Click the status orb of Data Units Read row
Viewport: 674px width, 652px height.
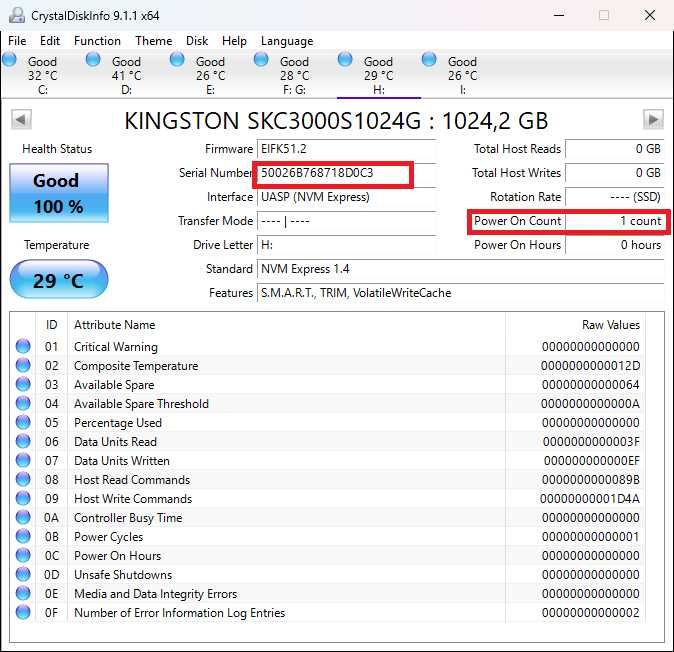click(23, 441)
